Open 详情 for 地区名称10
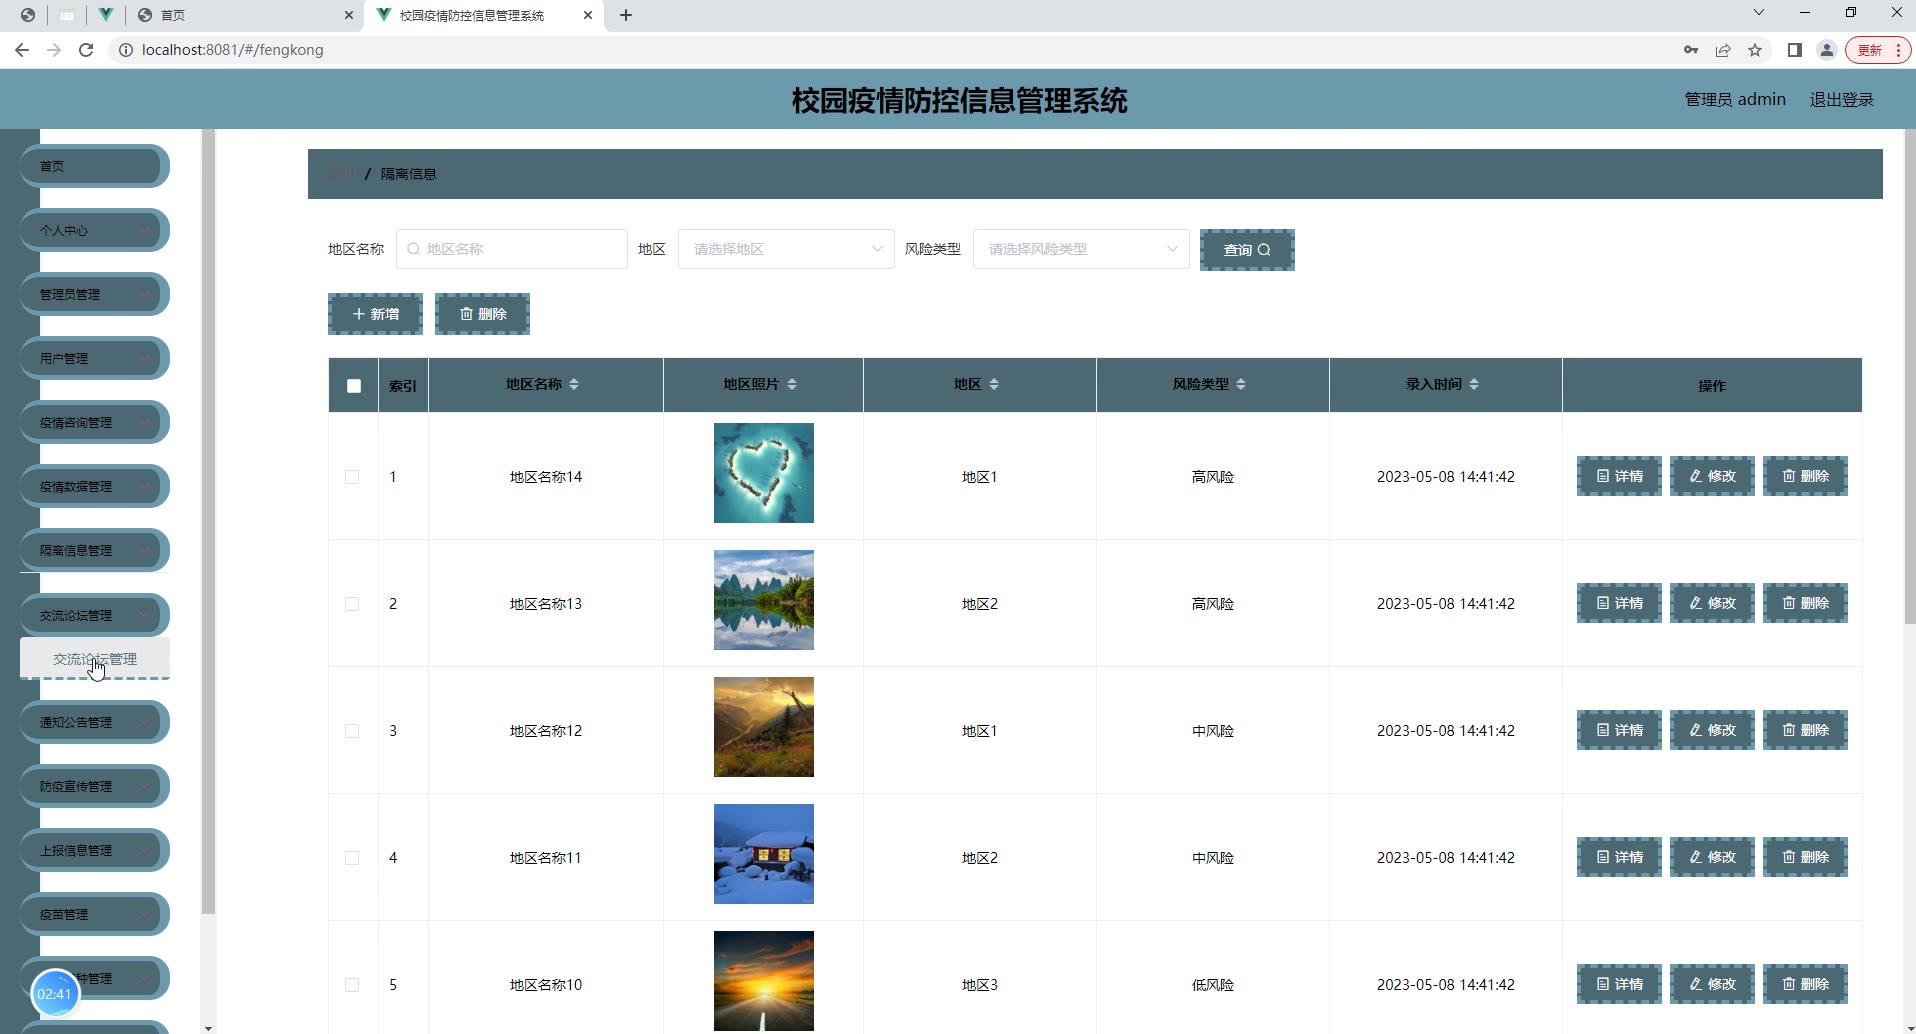The image size is (1916, 1034). [x=1619, y=984]
